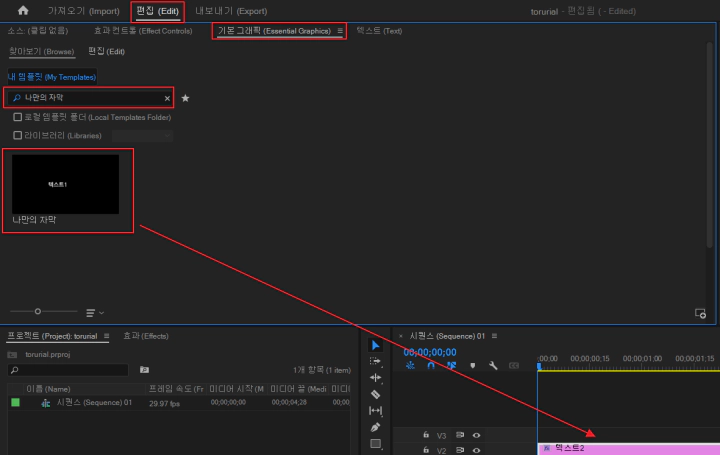Toggle lock on track V2
Image resolution: width=720 pixels, height=455 pixels.
click(426, 450)
